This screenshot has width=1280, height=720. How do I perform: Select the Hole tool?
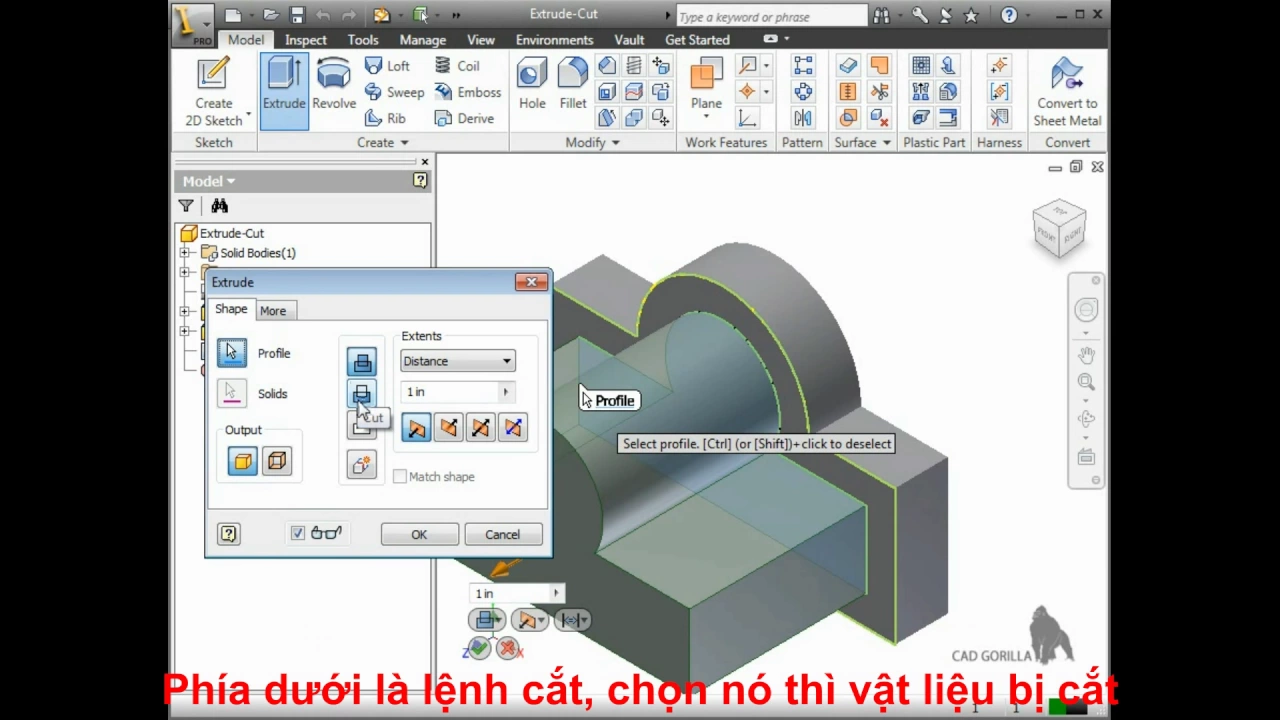pyautogui.click(x=532, y=83)
